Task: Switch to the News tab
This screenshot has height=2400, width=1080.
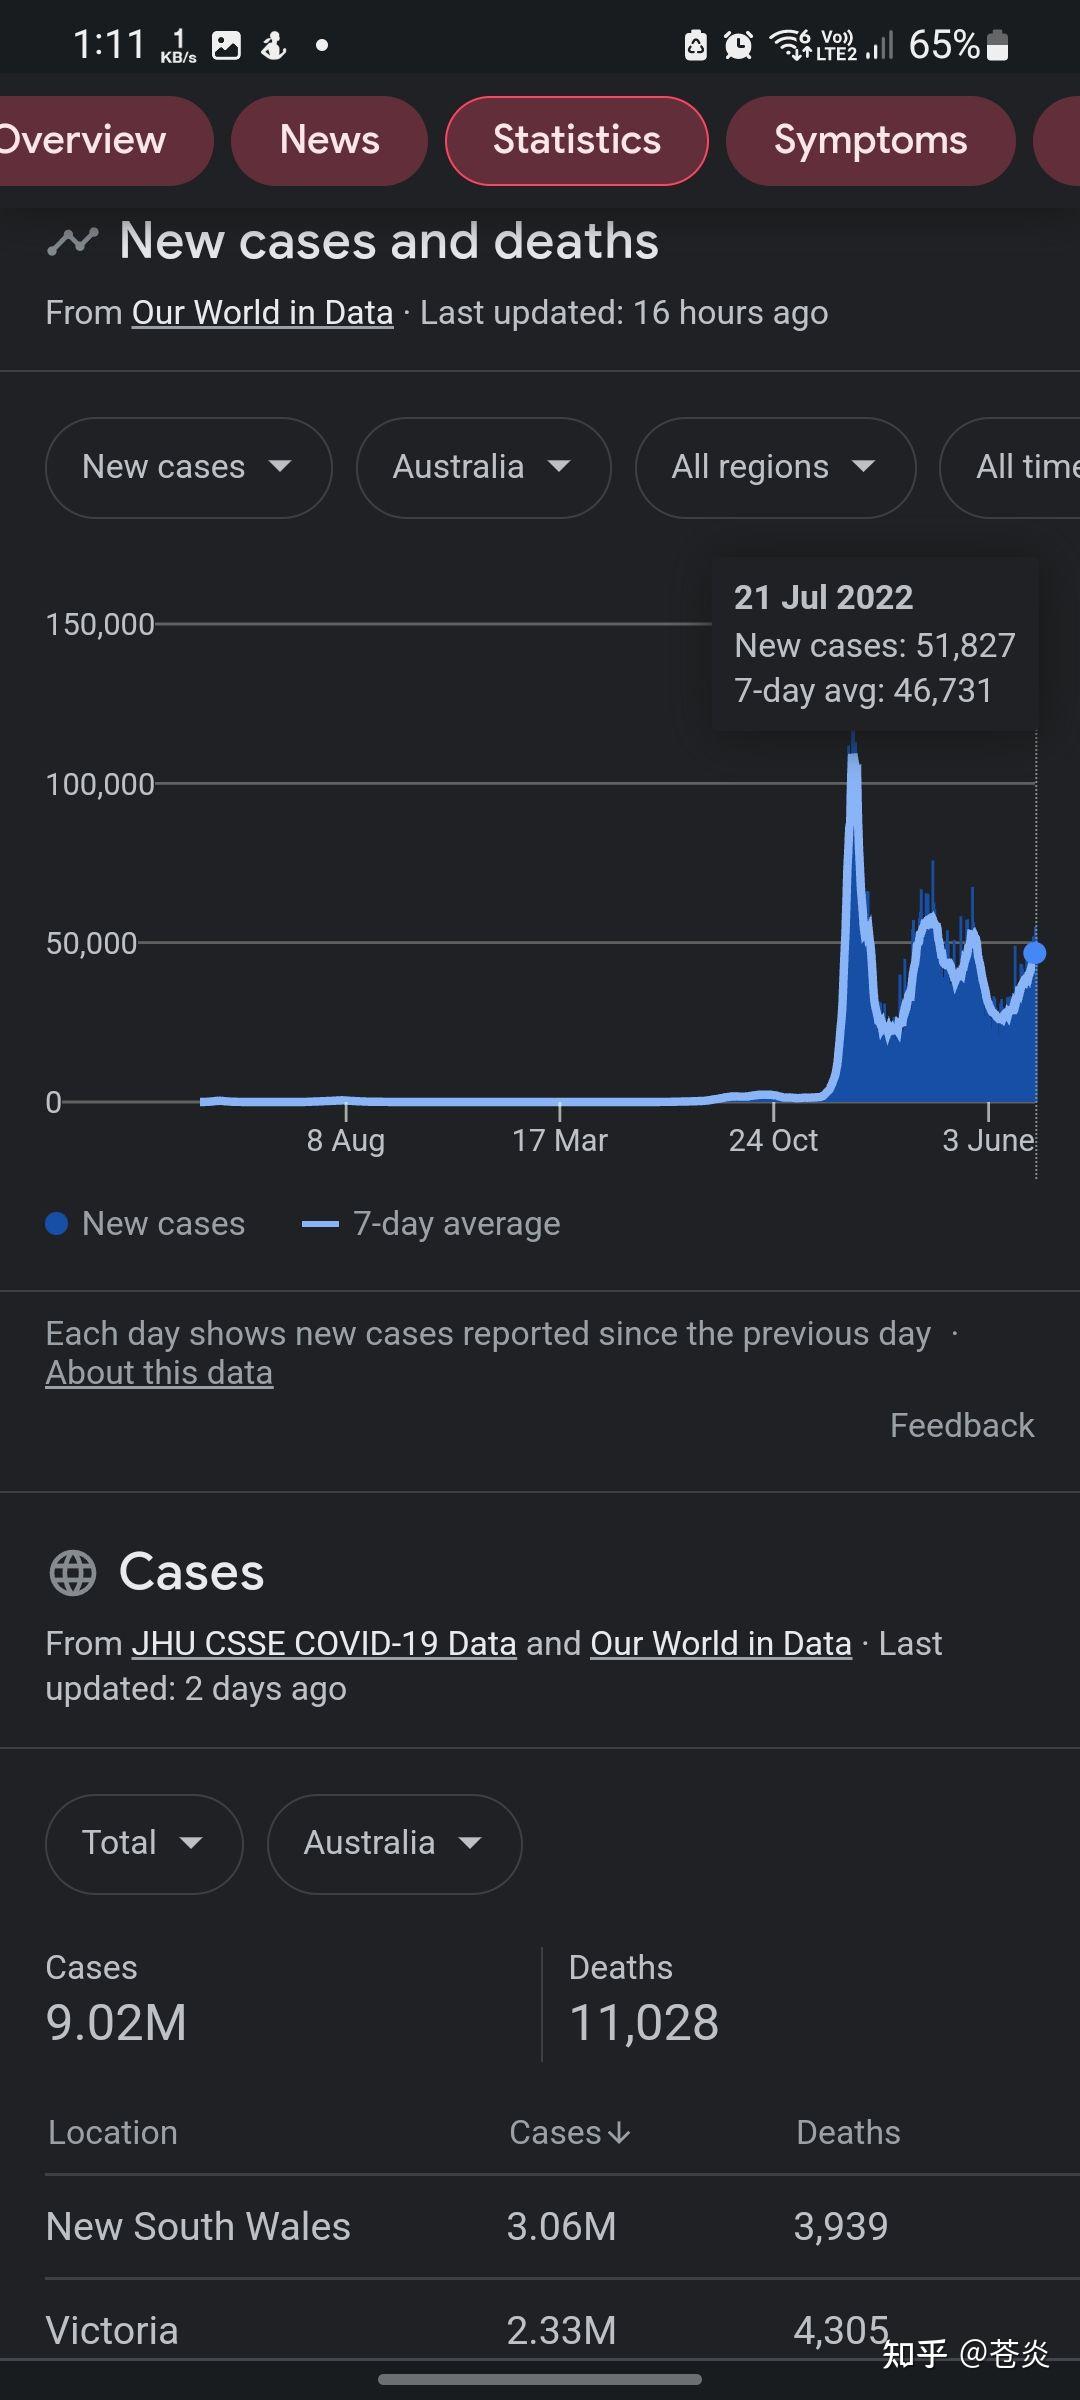Action: [329, 140]
